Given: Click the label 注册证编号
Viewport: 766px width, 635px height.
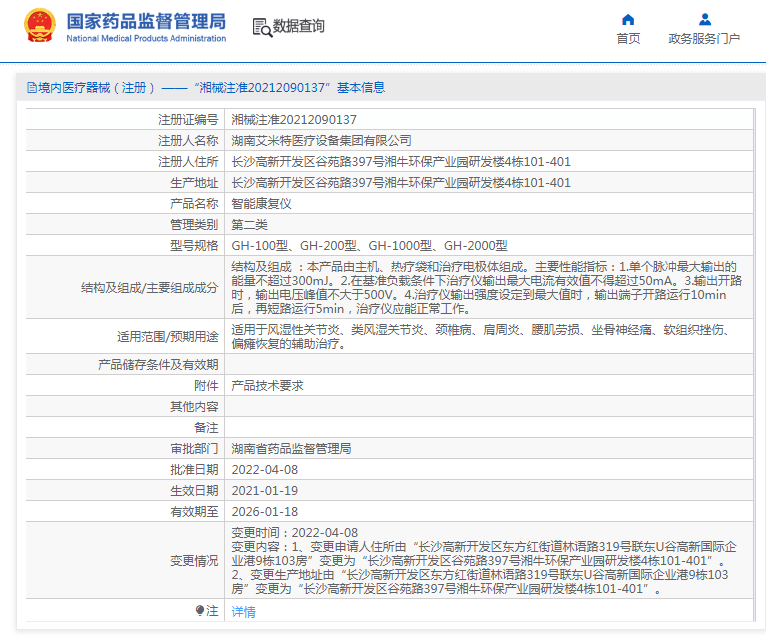Looking at the screenshot, I should [x=188, y=120].
